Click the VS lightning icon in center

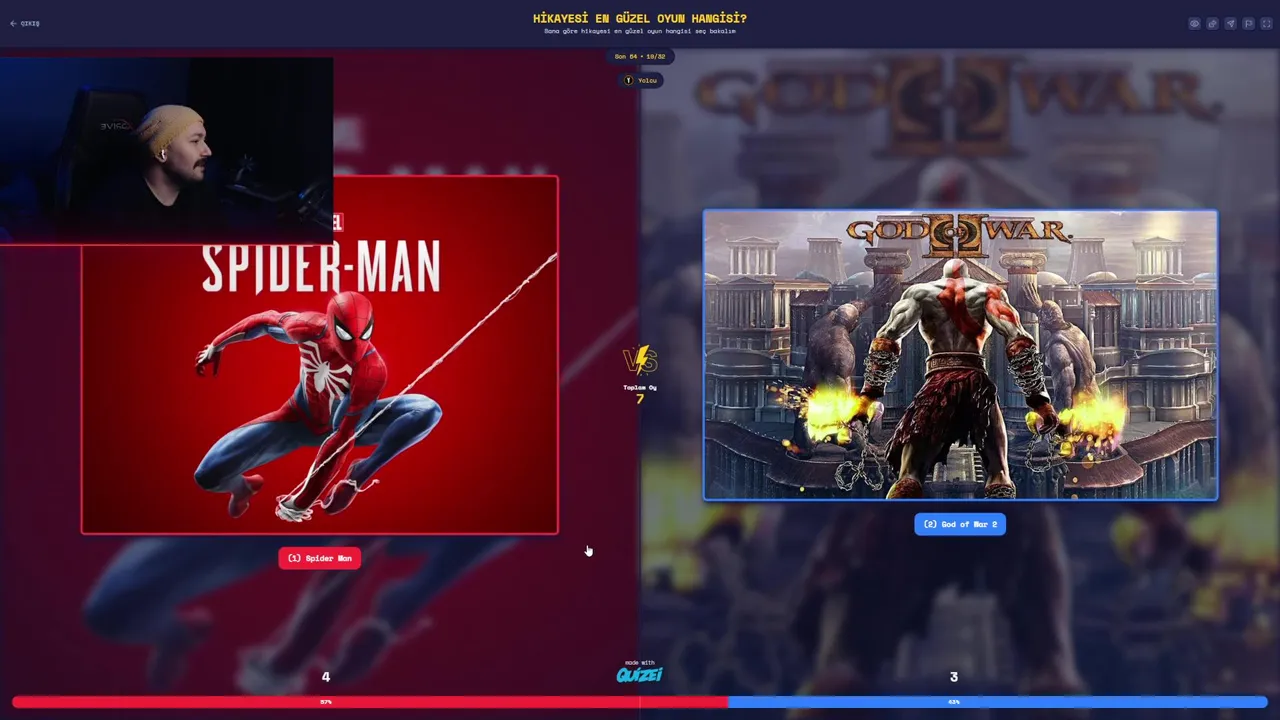pos(640,360)
